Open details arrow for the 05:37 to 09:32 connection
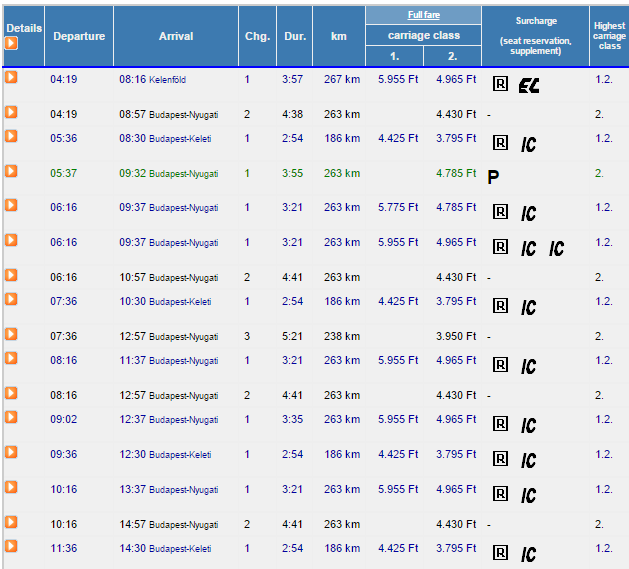This screenshot has width=629, height=569. tap(11, 171)
